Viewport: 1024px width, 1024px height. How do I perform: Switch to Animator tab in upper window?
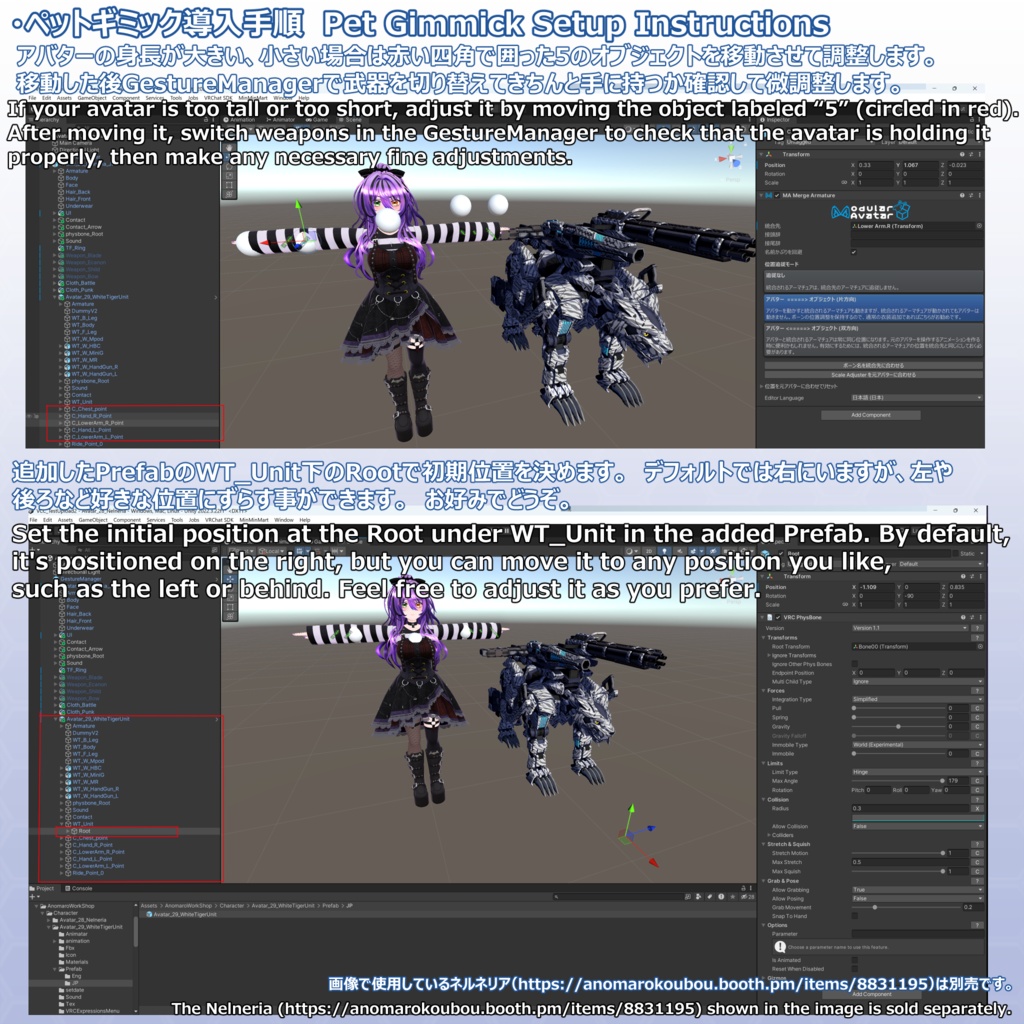[x=280, y=120]
